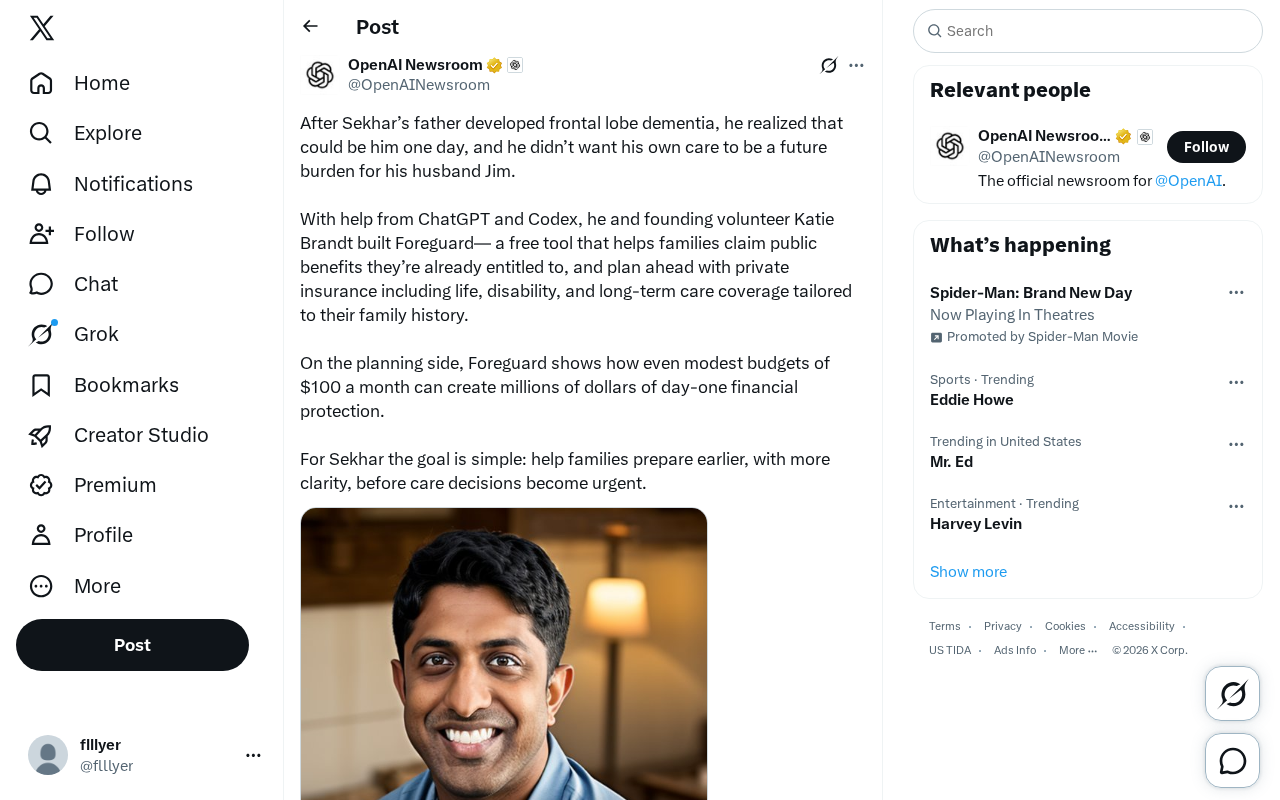The image size is (1280, 800).
Task: Open post more options menu
Action: click(856, 65)
